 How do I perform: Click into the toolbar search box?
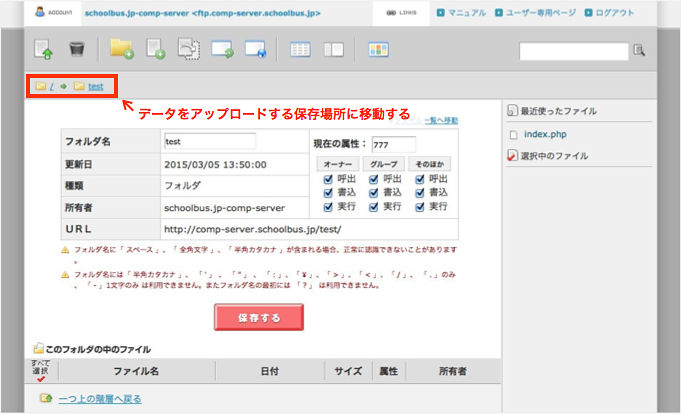[x=574, y=51]
